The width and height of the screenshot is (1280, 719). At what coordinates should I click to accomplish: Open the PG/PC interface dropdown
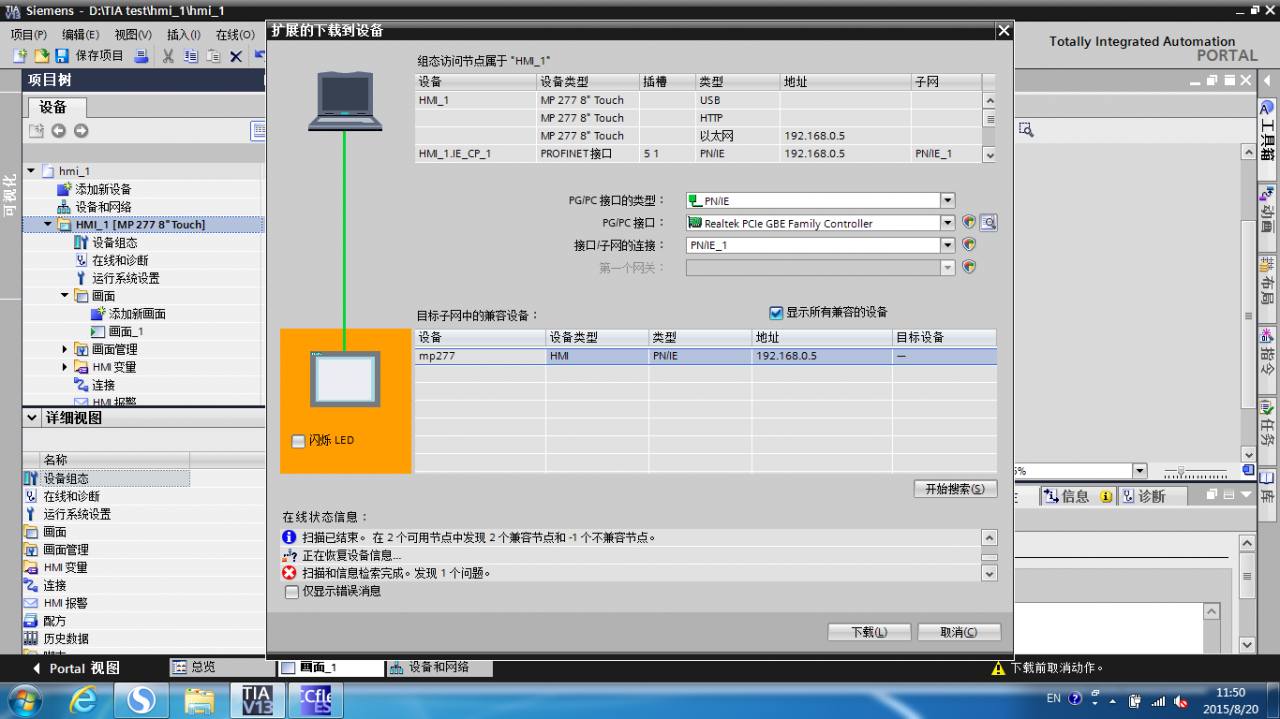948,223
